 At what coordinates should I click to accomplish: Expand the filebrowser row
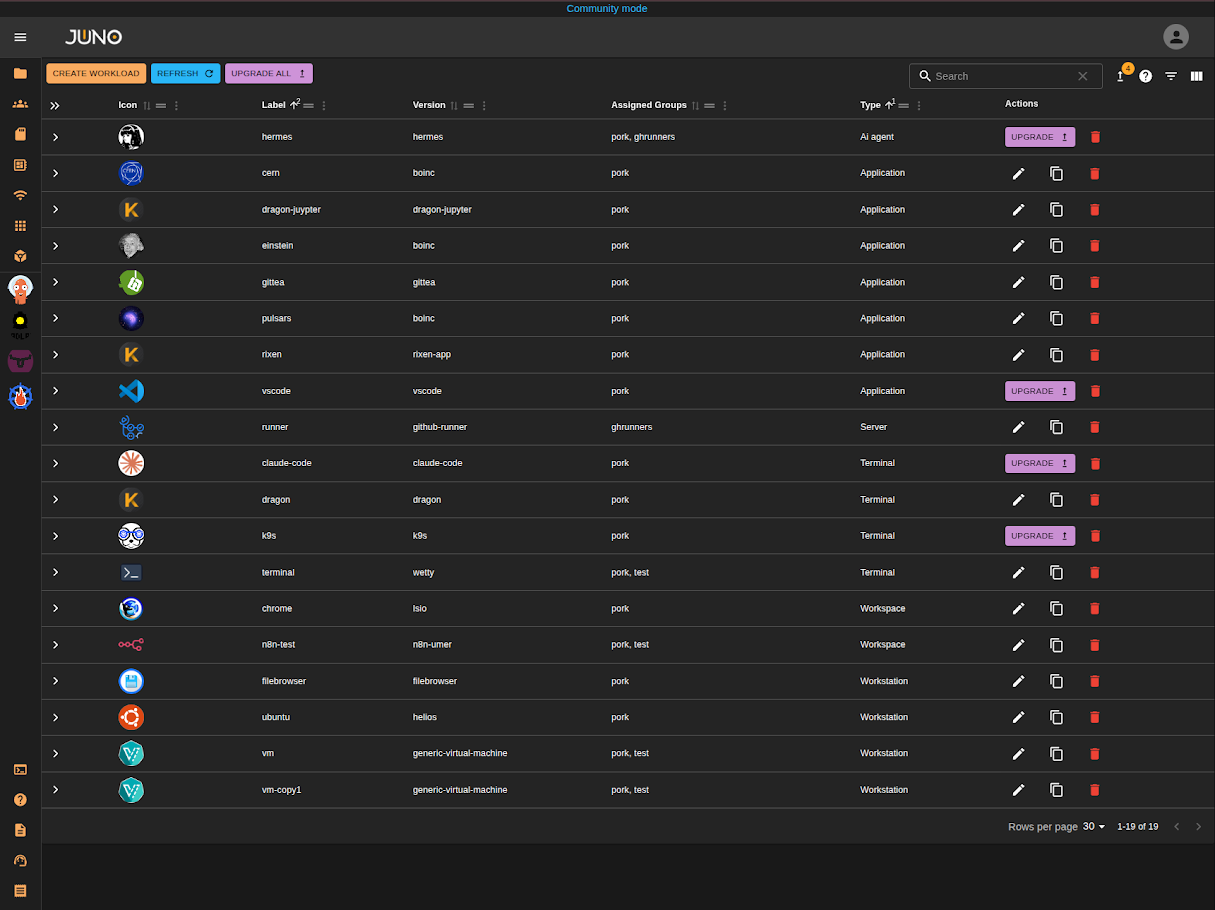(55, 681)
